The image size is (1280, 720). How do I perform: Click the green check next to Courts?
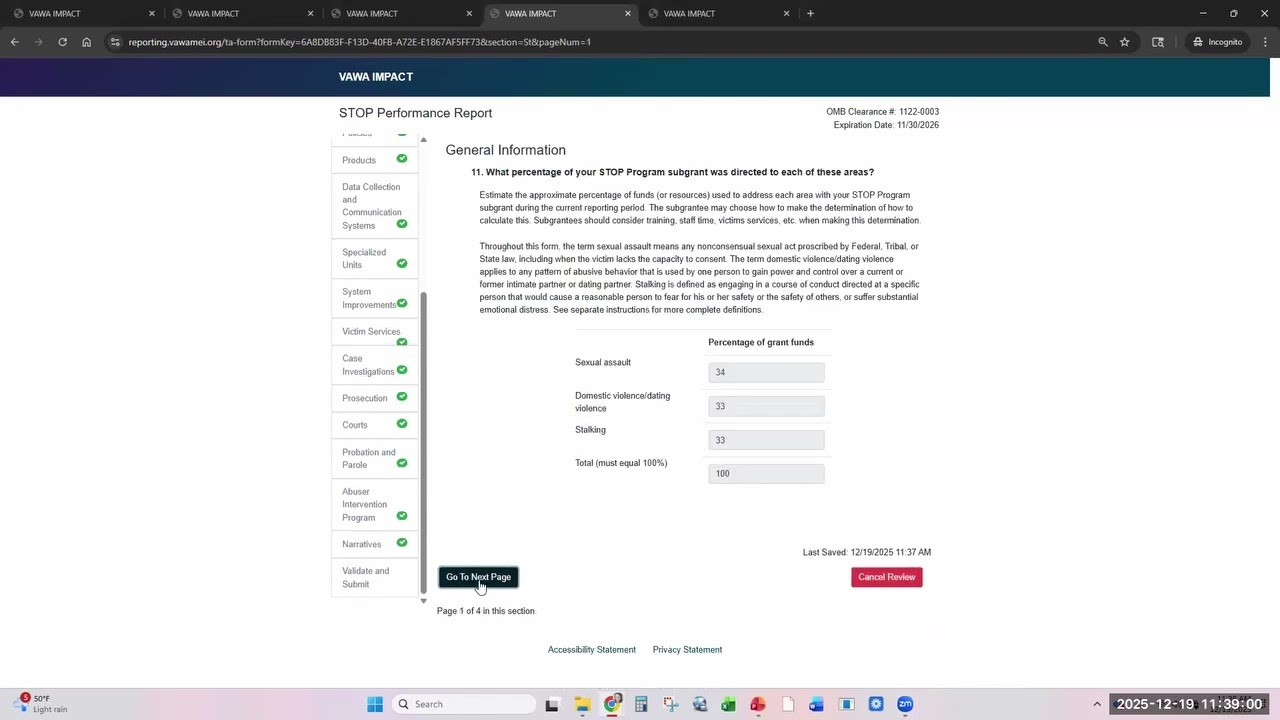point(402,424)
